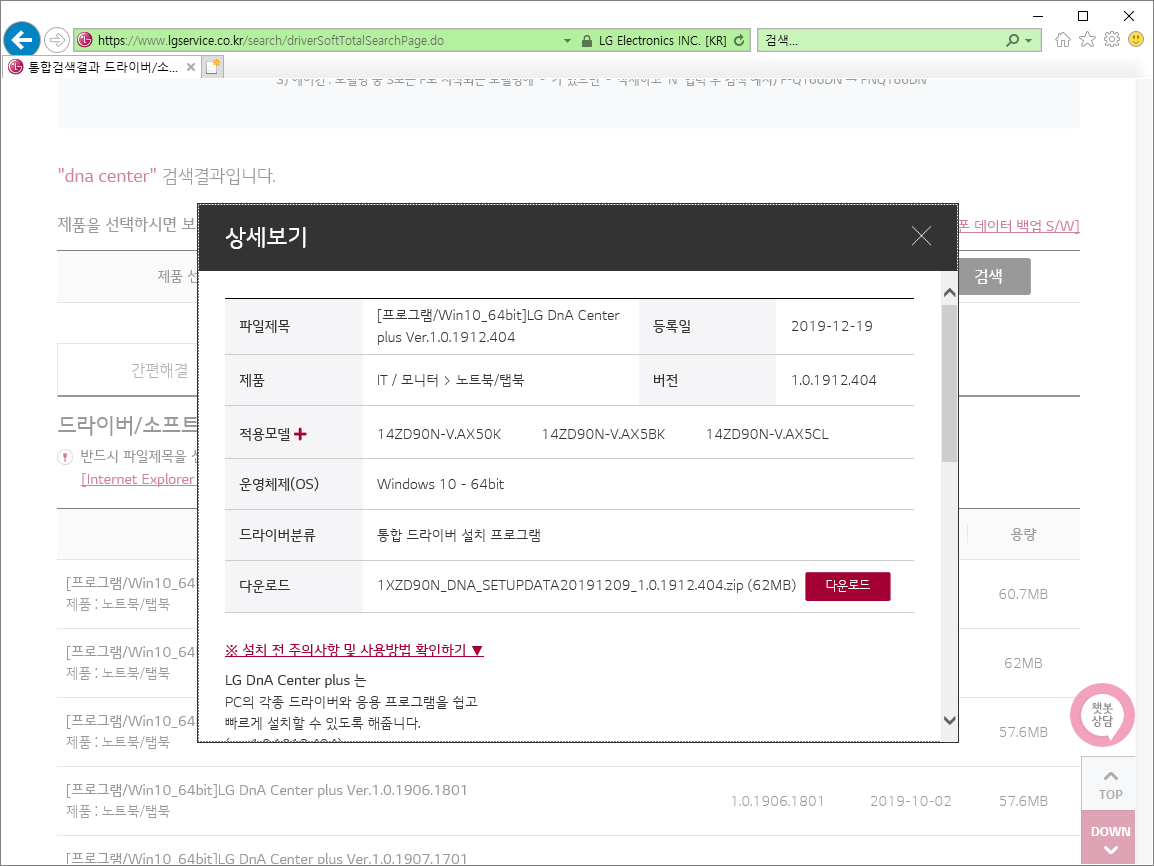The width and height of the screenshot is (1154, 866).
Task: Click the 버전 value 1.0.1912.404
Action: pyautogui.click(x=834, y=380)
